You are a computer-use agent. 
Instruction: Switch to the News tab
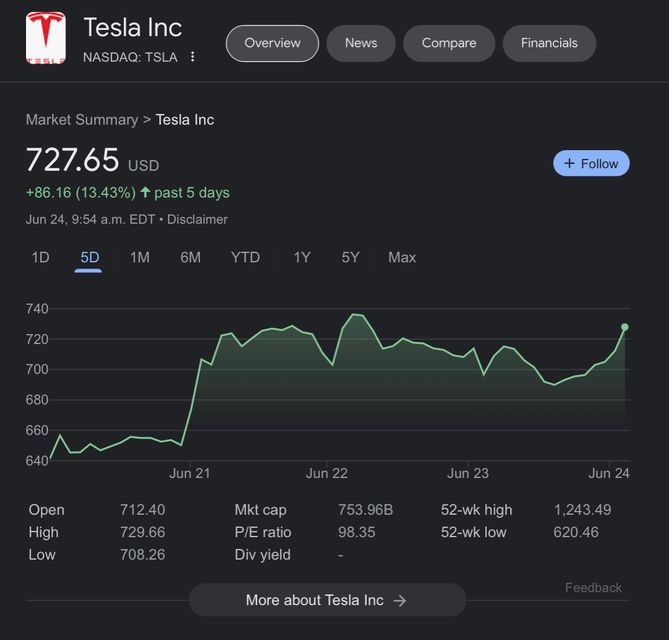pyautogui.click(x=361, y=43)
